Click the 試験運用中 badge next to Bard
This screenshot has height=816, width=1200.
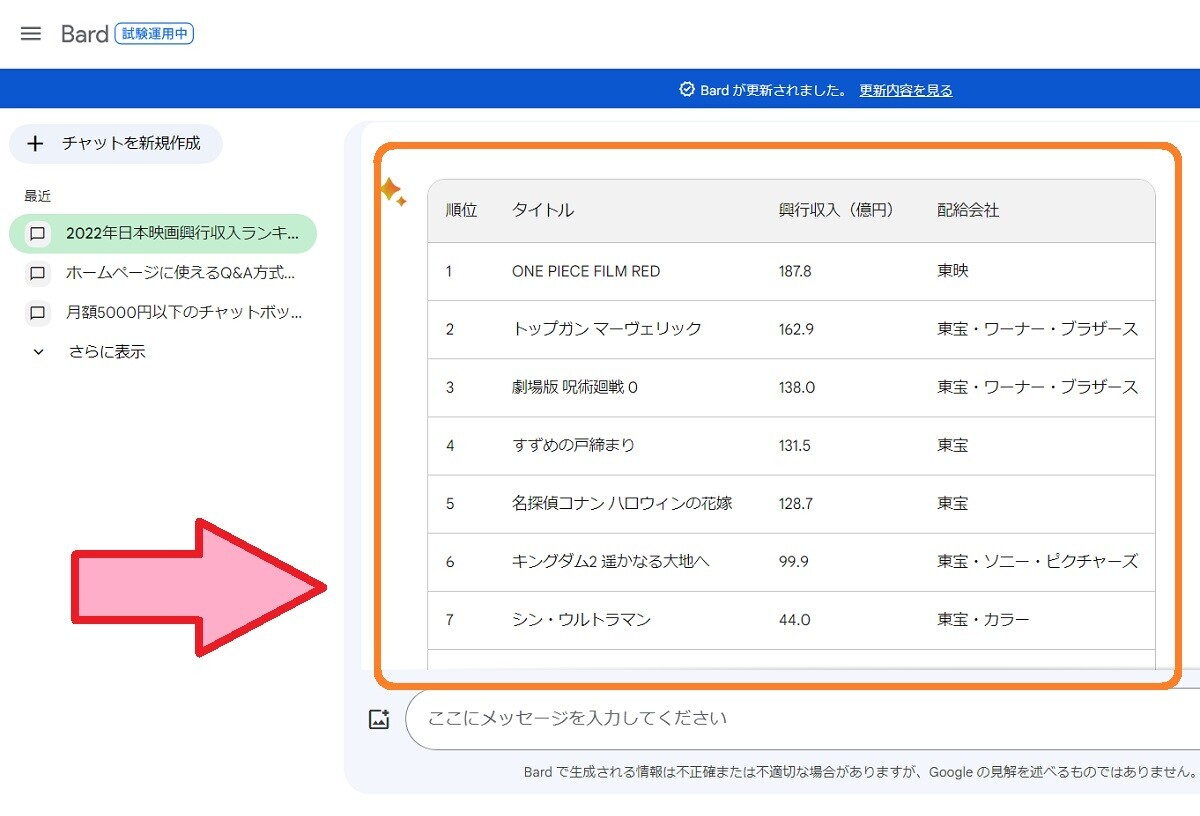(x=155, y=33)
